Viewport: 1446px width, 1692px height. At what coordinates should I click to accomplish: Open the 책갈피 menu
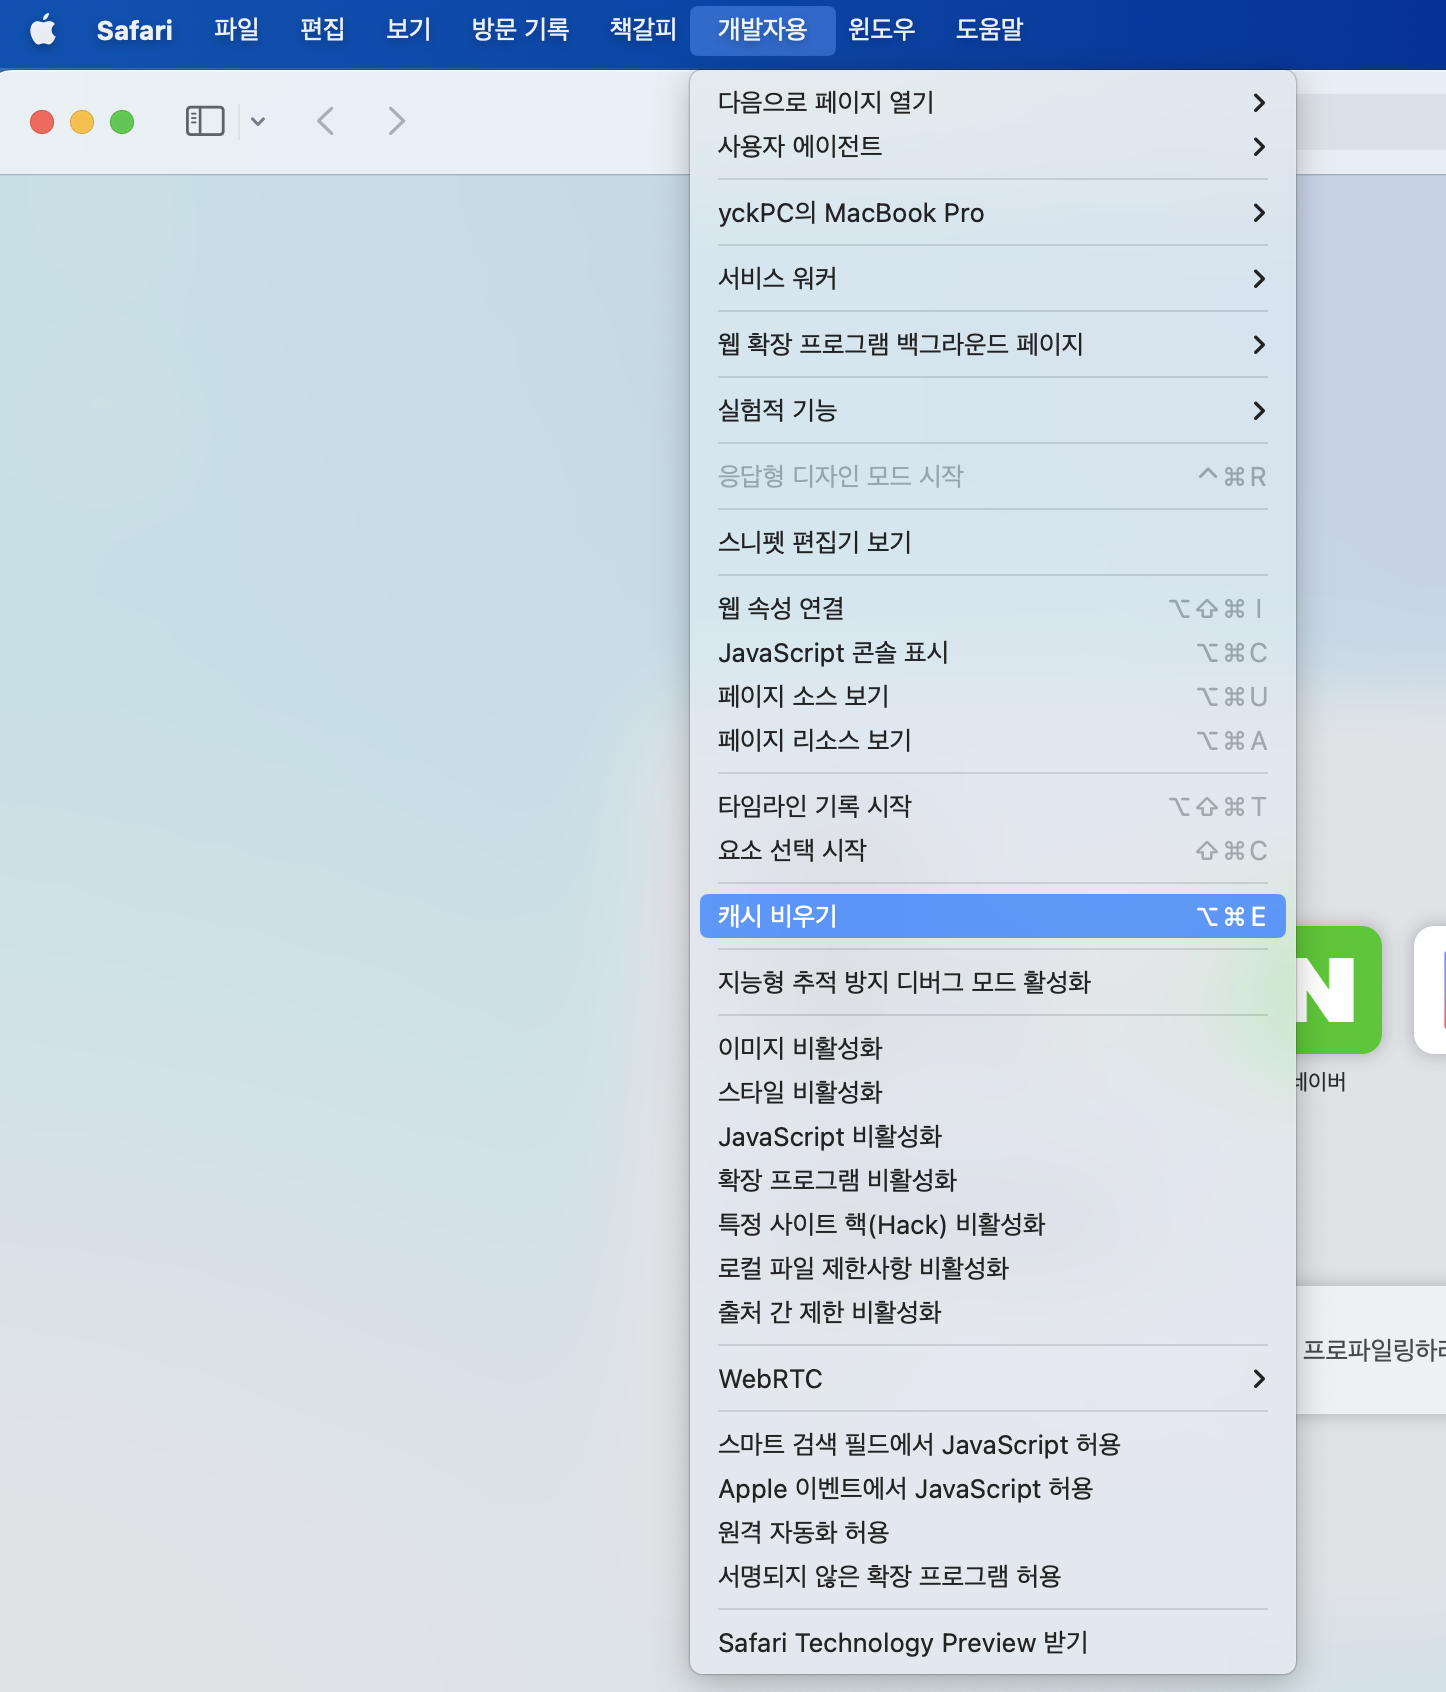point(643,30)
